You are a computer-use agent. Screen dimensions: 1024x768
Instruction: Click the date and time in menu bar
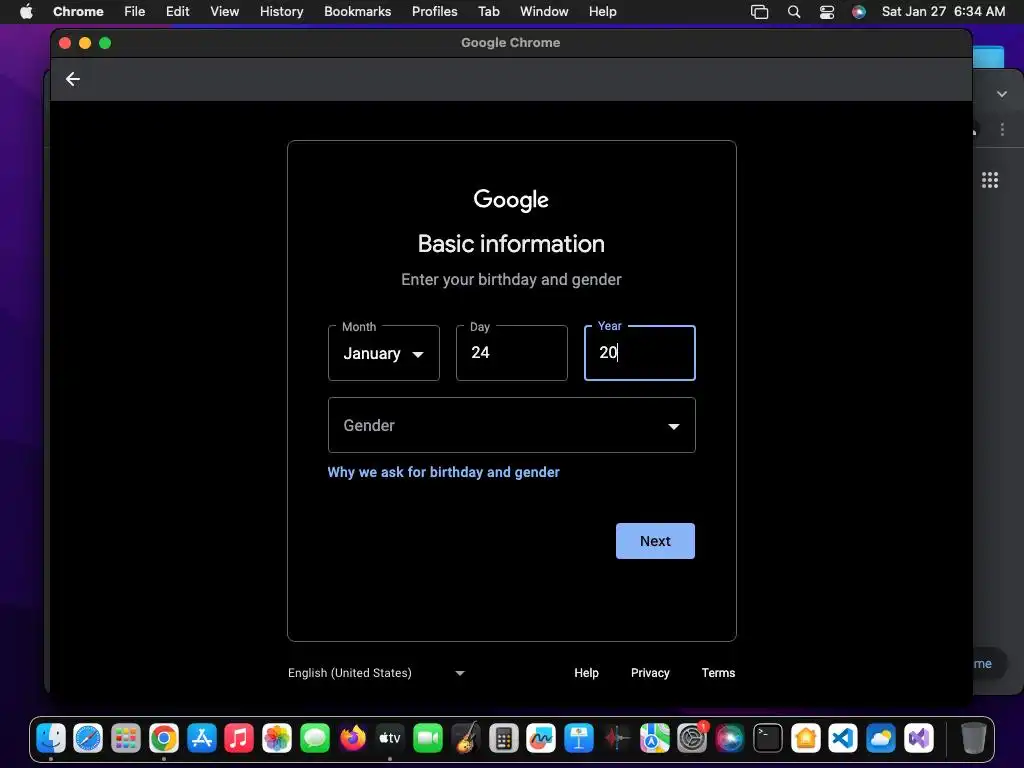point(943,12)
